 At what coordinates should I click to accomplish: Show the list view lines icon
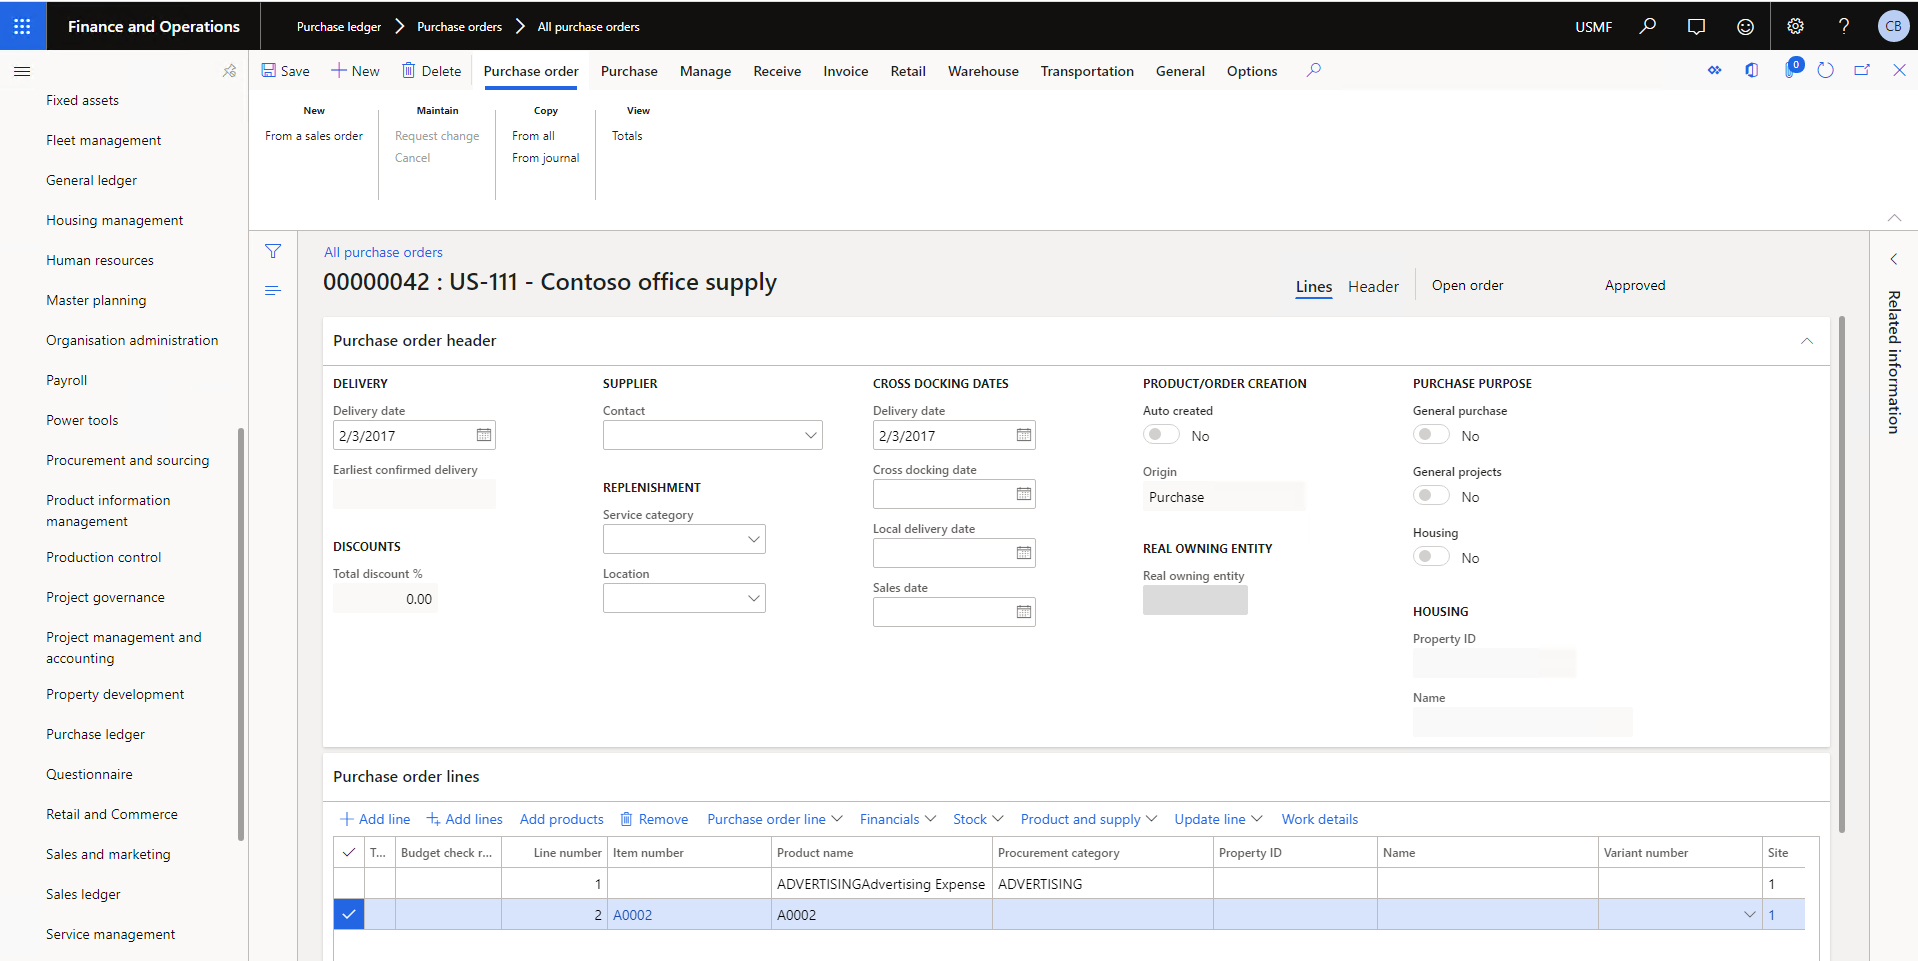(x=273, y=290)
